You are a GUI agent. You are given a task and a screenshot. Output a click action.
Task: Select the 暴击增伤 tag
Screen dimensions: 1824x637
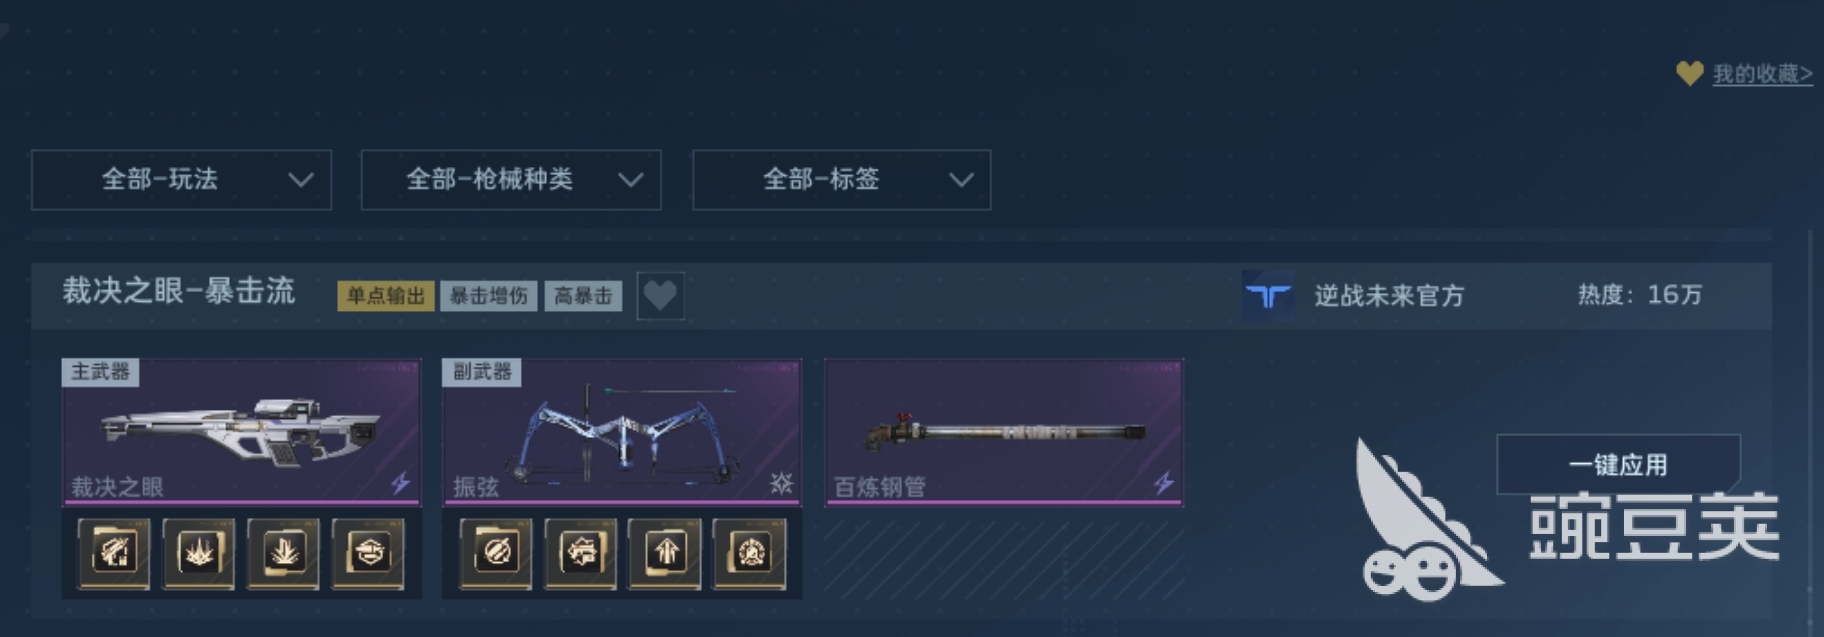(489, 296)
